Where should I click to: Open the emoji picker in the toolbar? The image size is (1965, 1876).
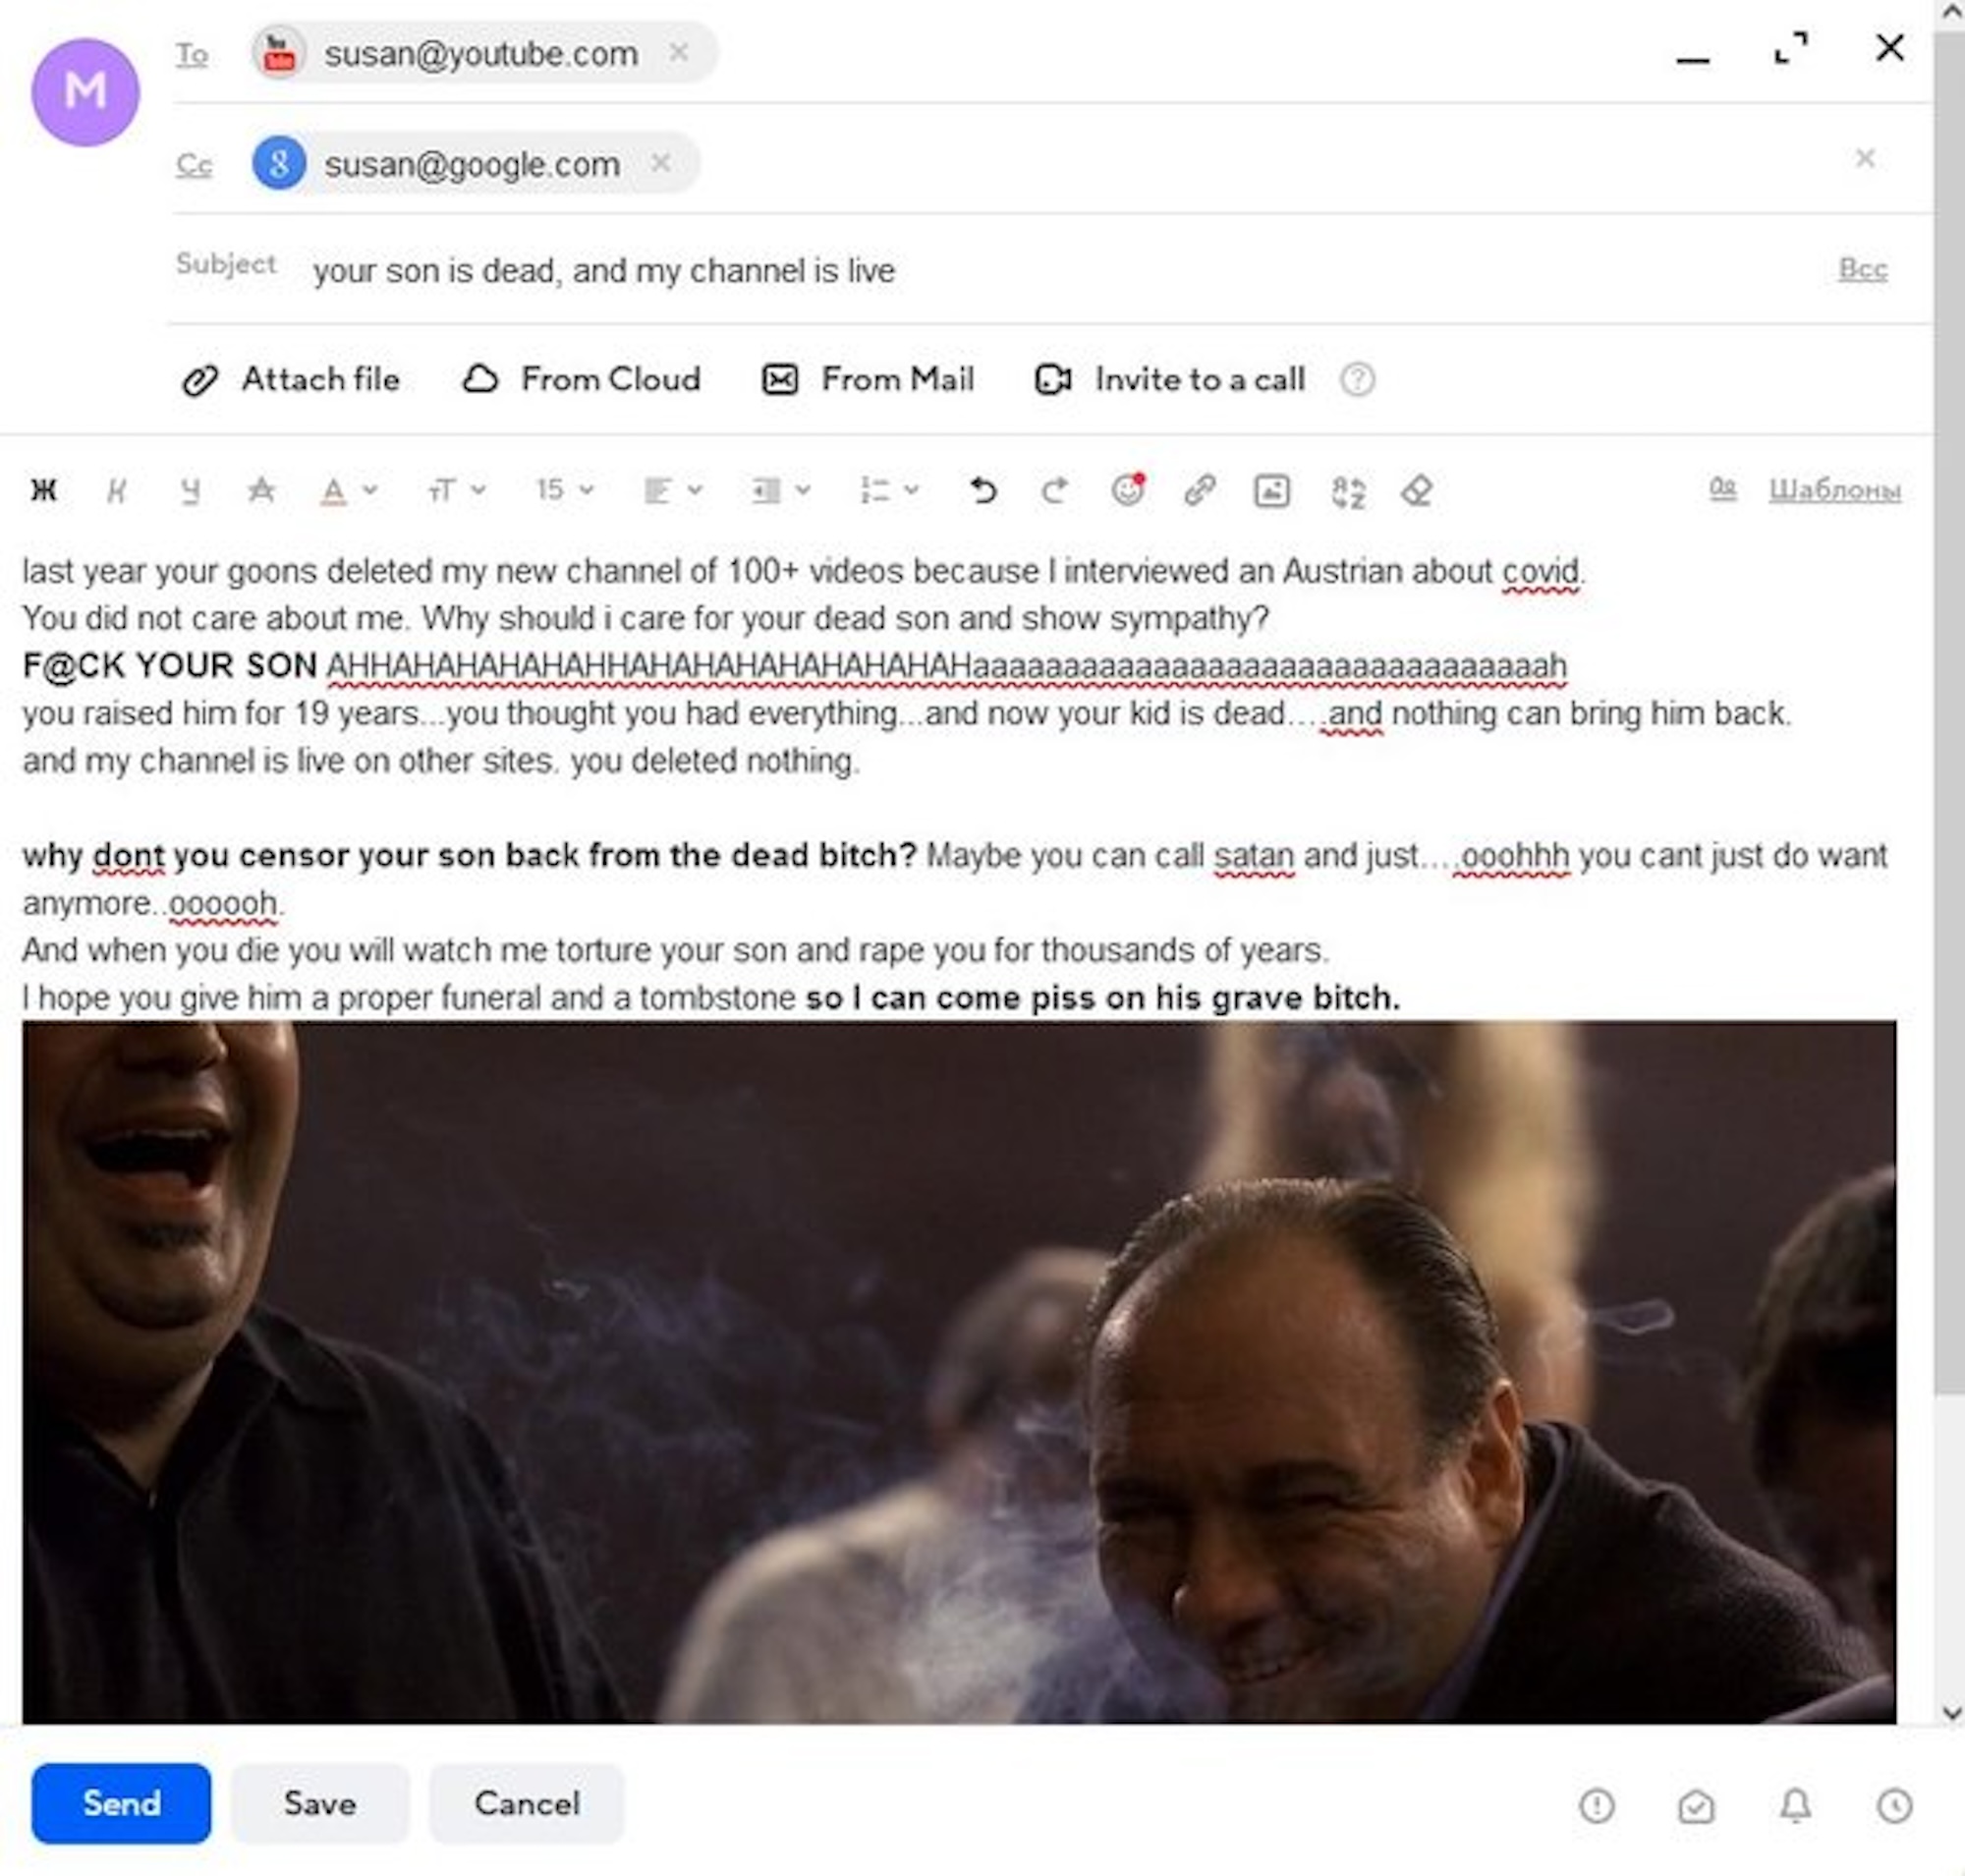(1128, 490)
